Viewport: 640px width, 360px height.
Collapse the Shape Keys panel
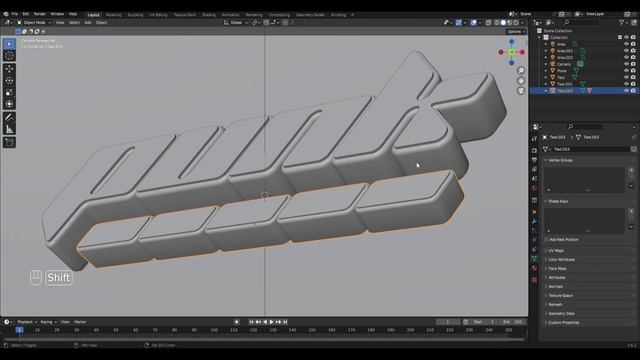click(x=558, y=201)
